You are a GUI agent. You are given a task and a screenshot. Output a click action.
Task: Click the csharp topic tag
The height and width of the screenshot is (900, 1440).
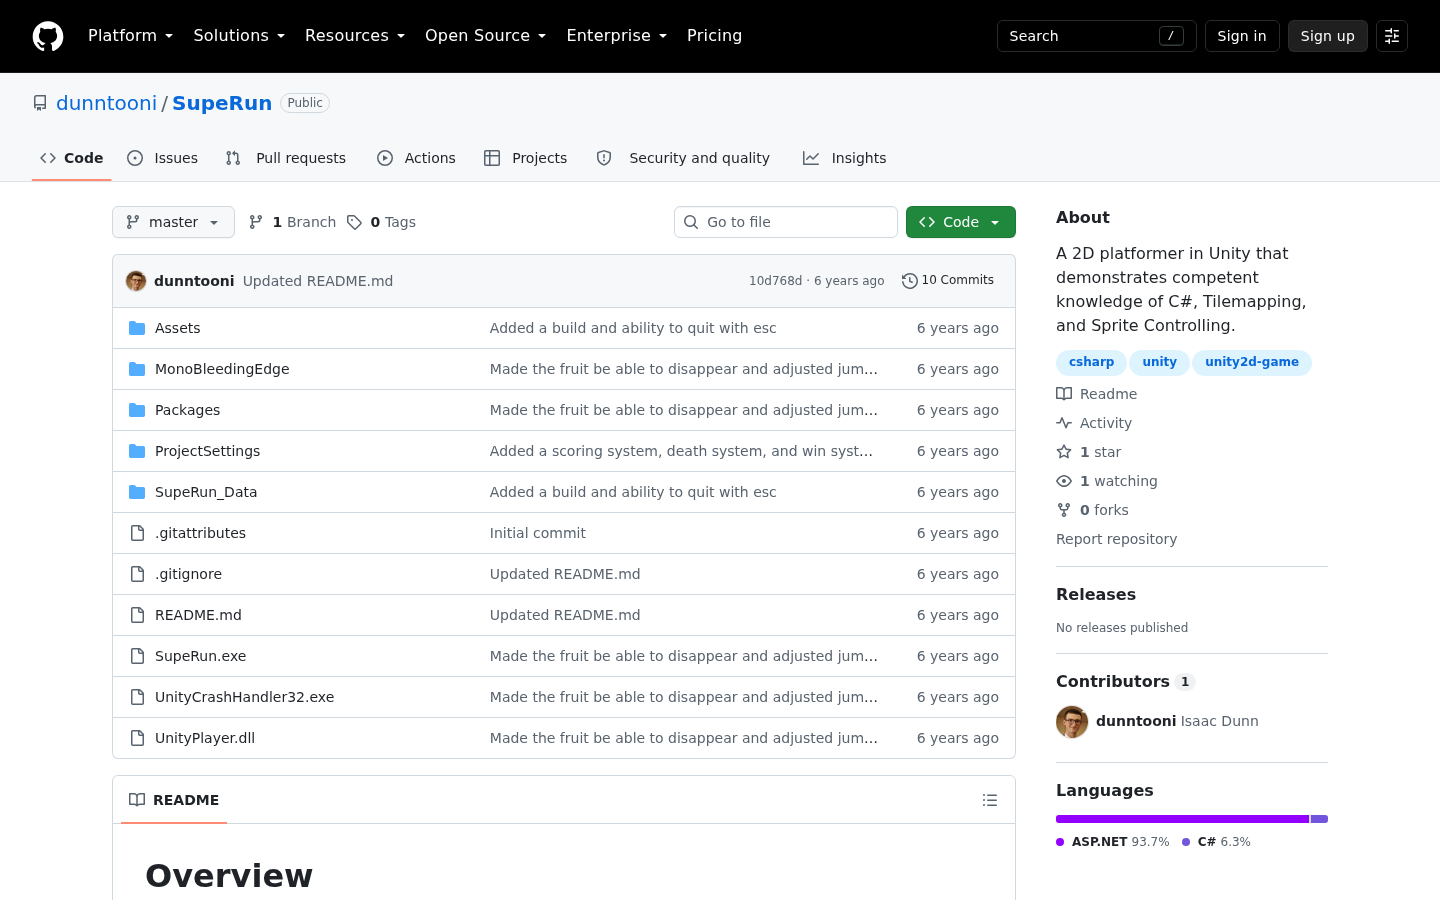click(1091, 362)
